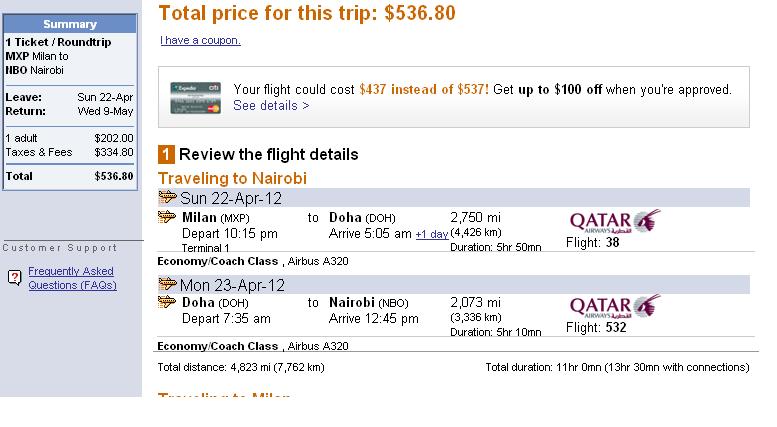
Task: Select the Sun 22-Apr-12 date bar
Action: tap(453, 198)
